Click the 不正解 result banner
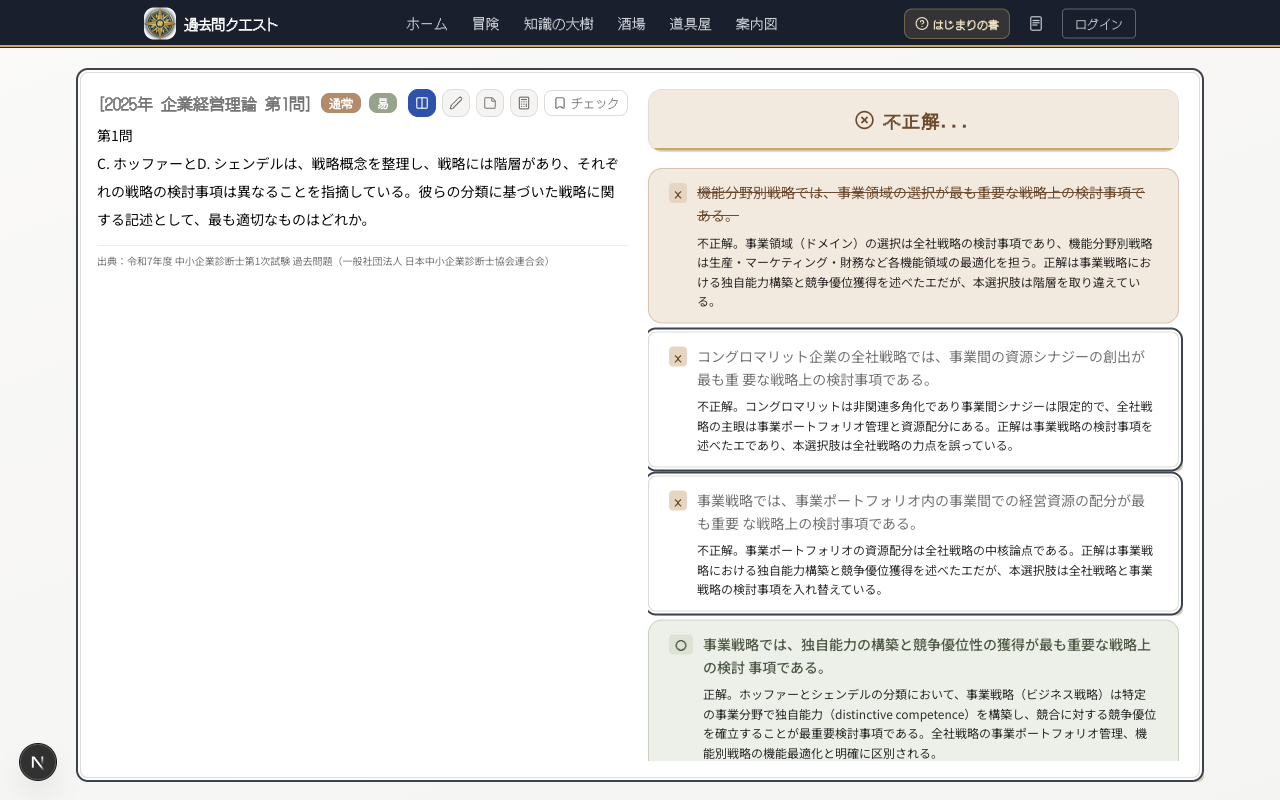 tap(913, 120)
